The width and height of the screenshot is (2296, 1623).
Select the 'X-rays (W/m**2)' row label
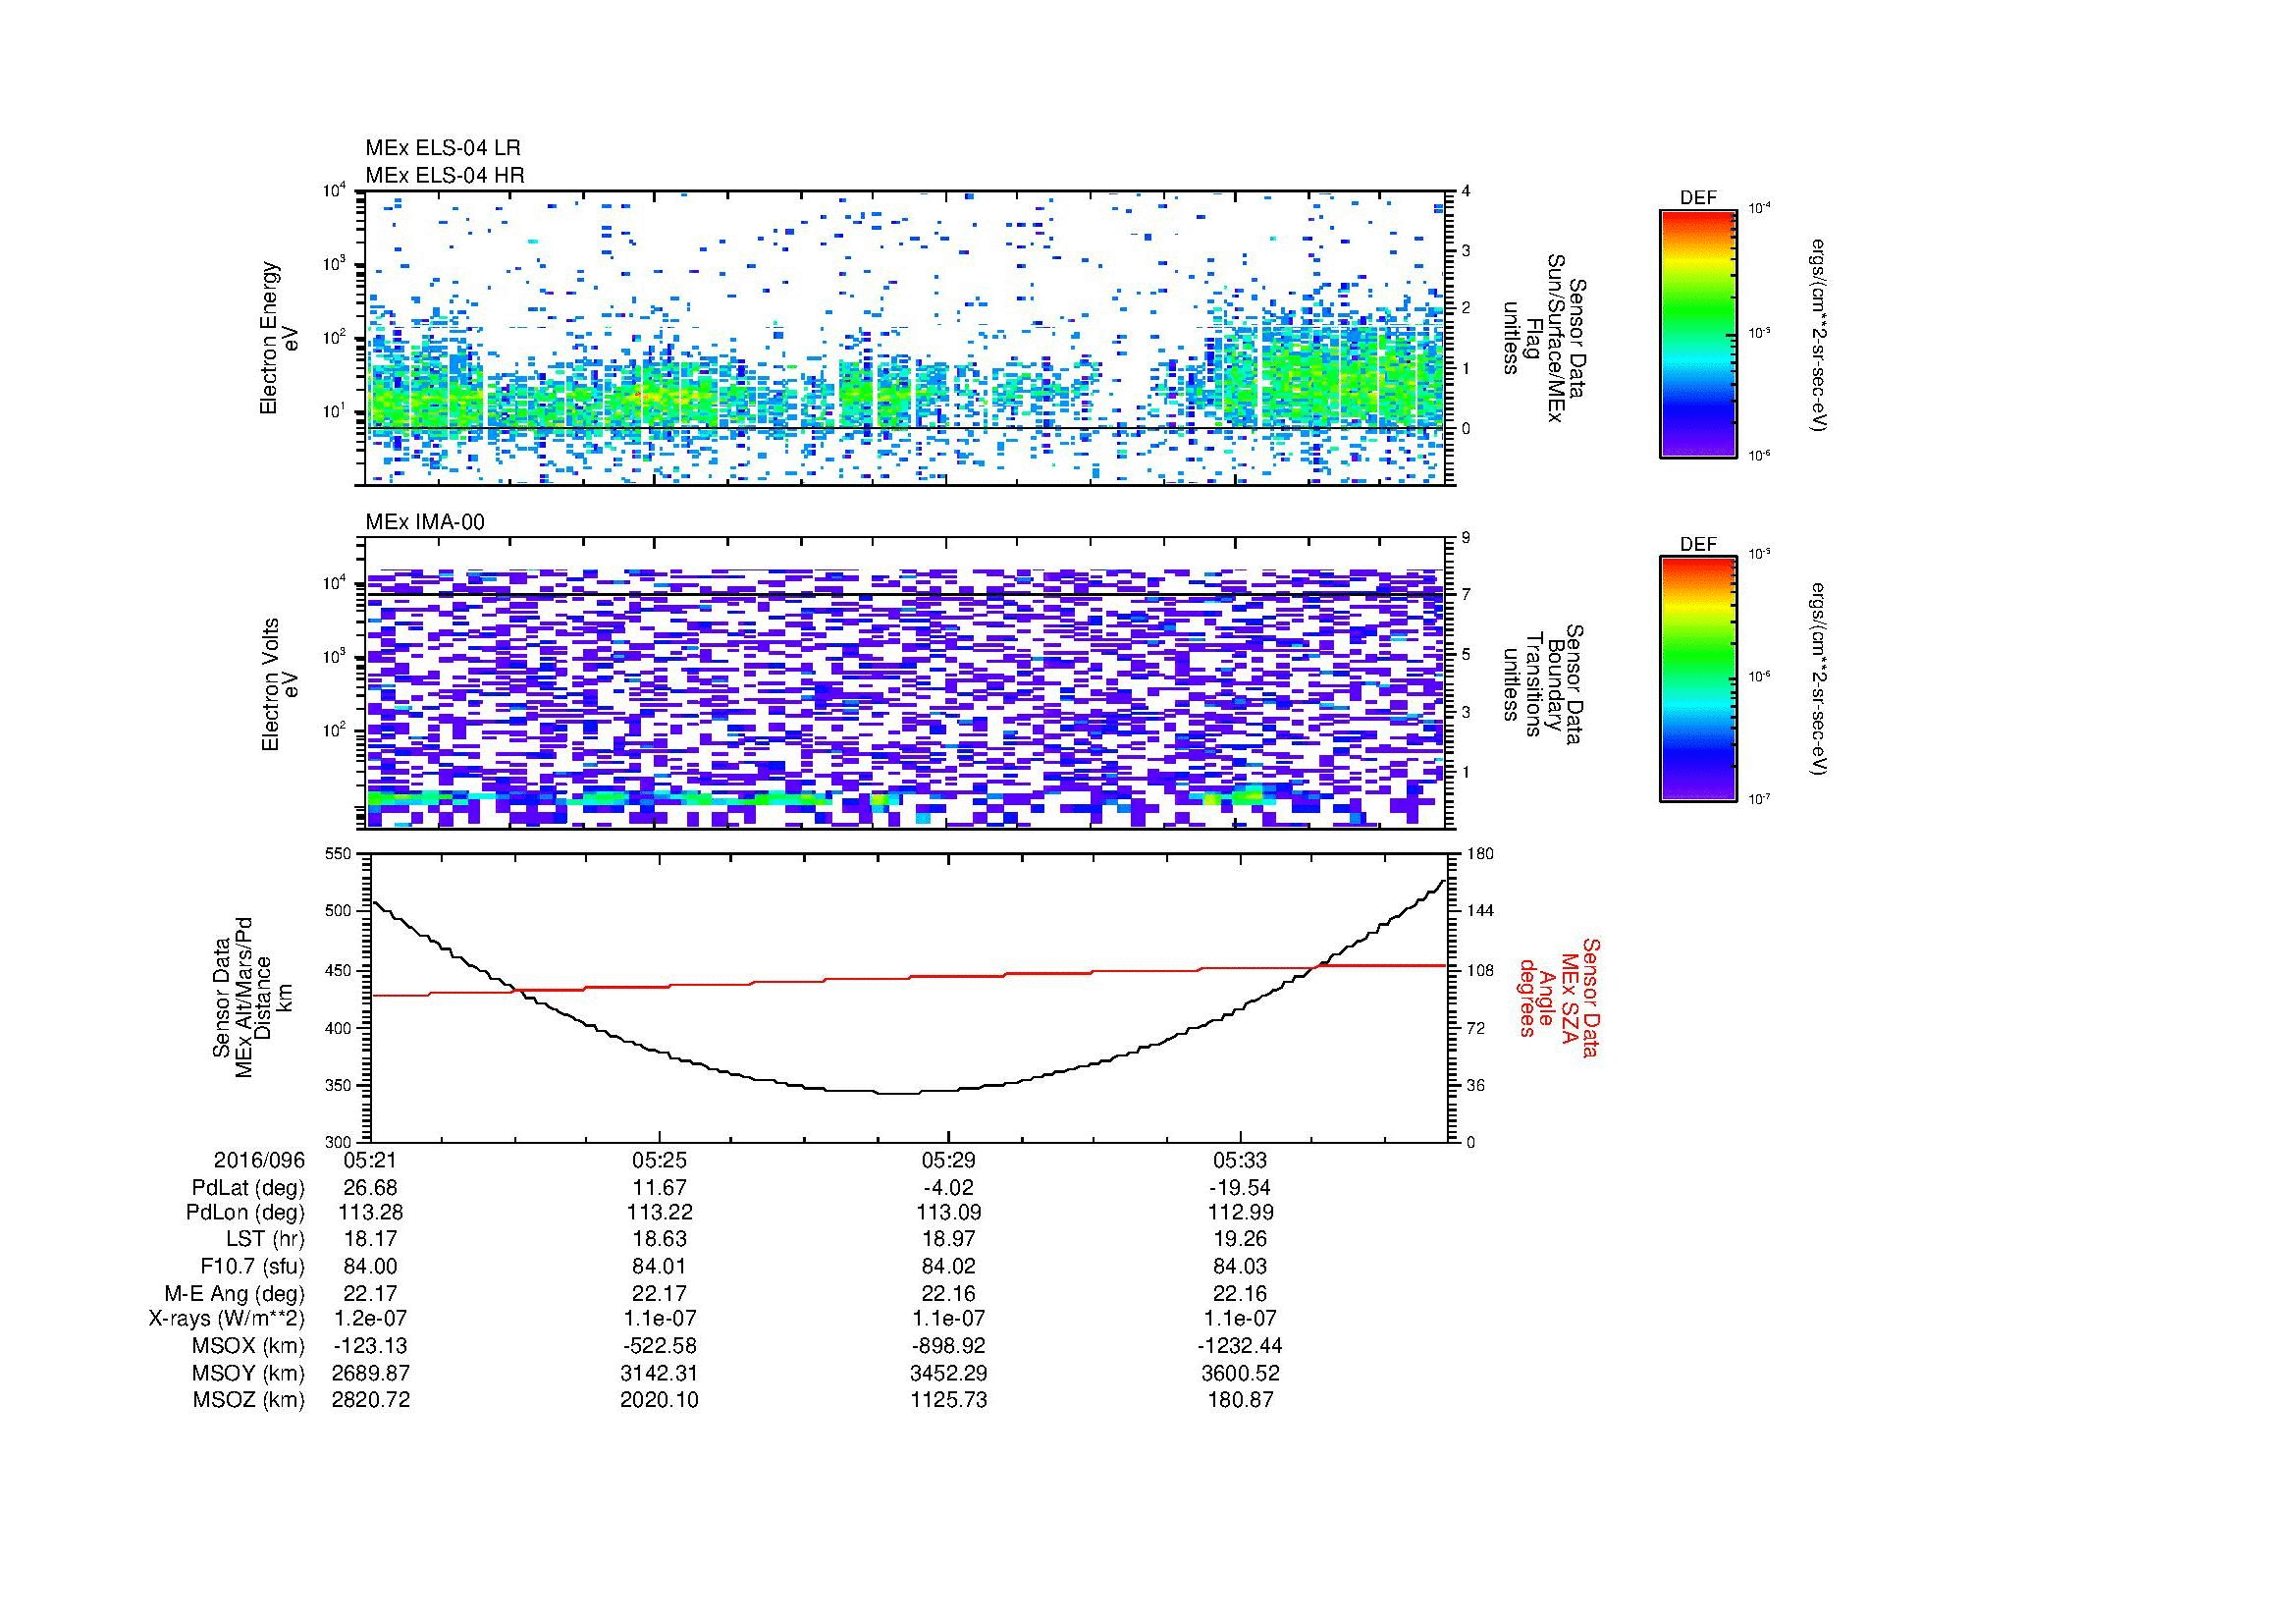pos(226,1319)
